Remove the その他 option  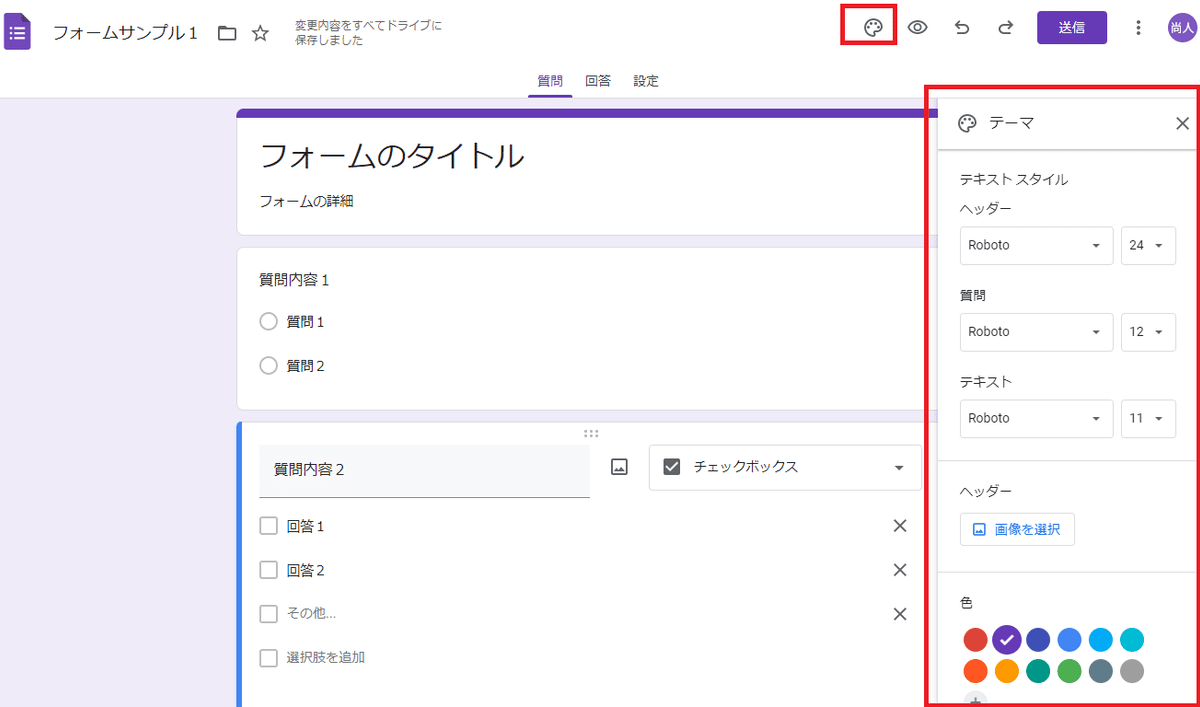(900, 614)
